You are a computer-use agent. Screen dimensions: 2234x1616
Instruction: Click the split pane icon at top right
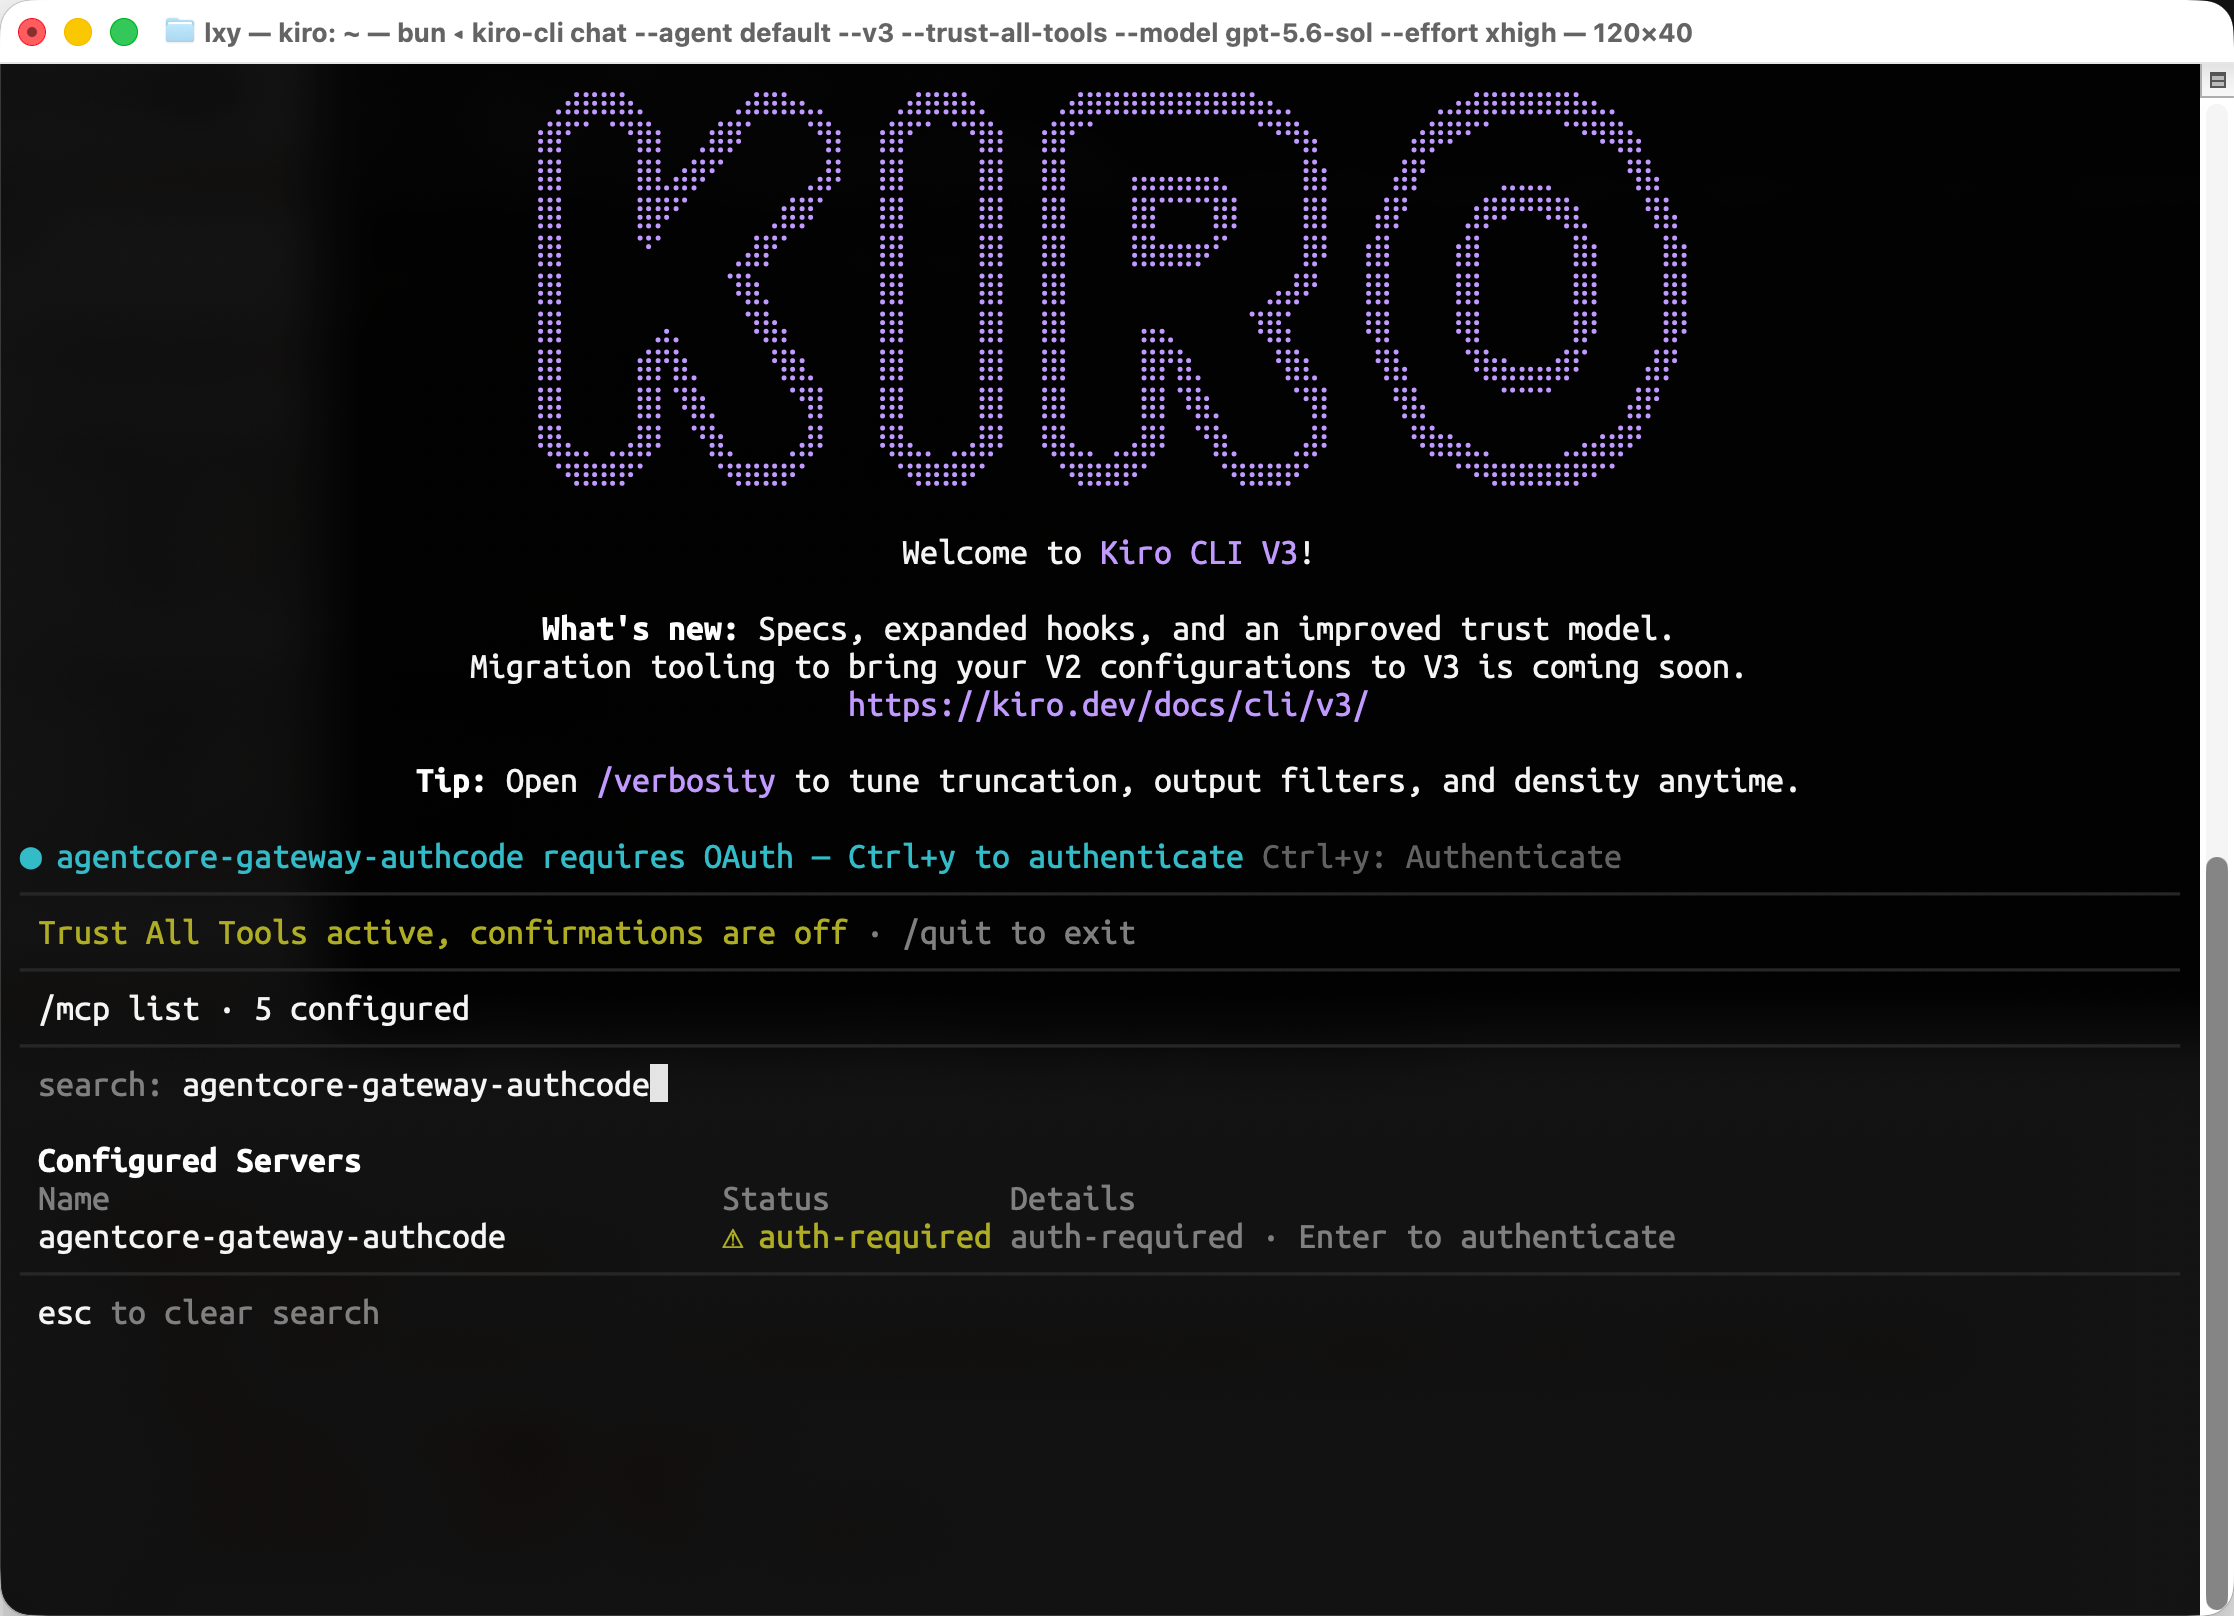[x=2217, y=80]
